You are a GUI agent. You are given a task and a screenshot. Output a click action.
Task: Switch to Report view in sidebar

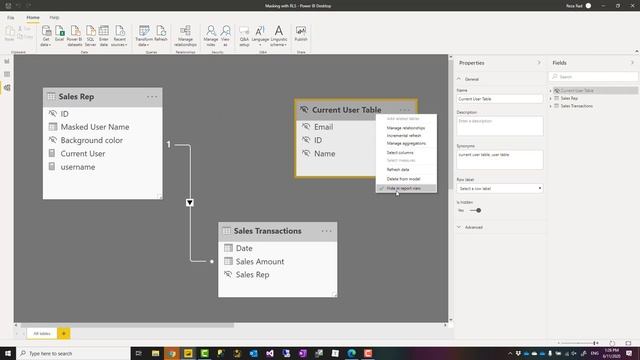(x=7, y=61)
